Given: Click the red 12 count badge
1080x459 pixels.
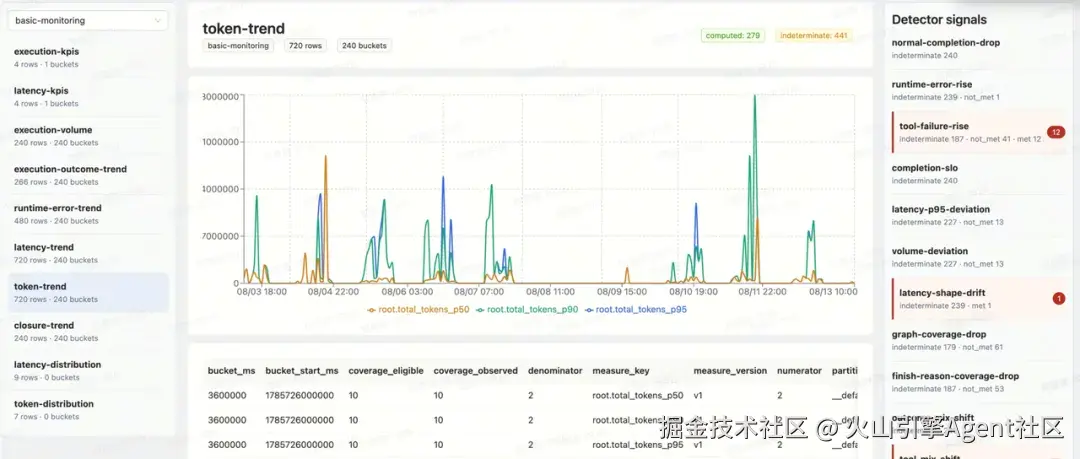Looking at the screenshot, I should [1055, 132].
